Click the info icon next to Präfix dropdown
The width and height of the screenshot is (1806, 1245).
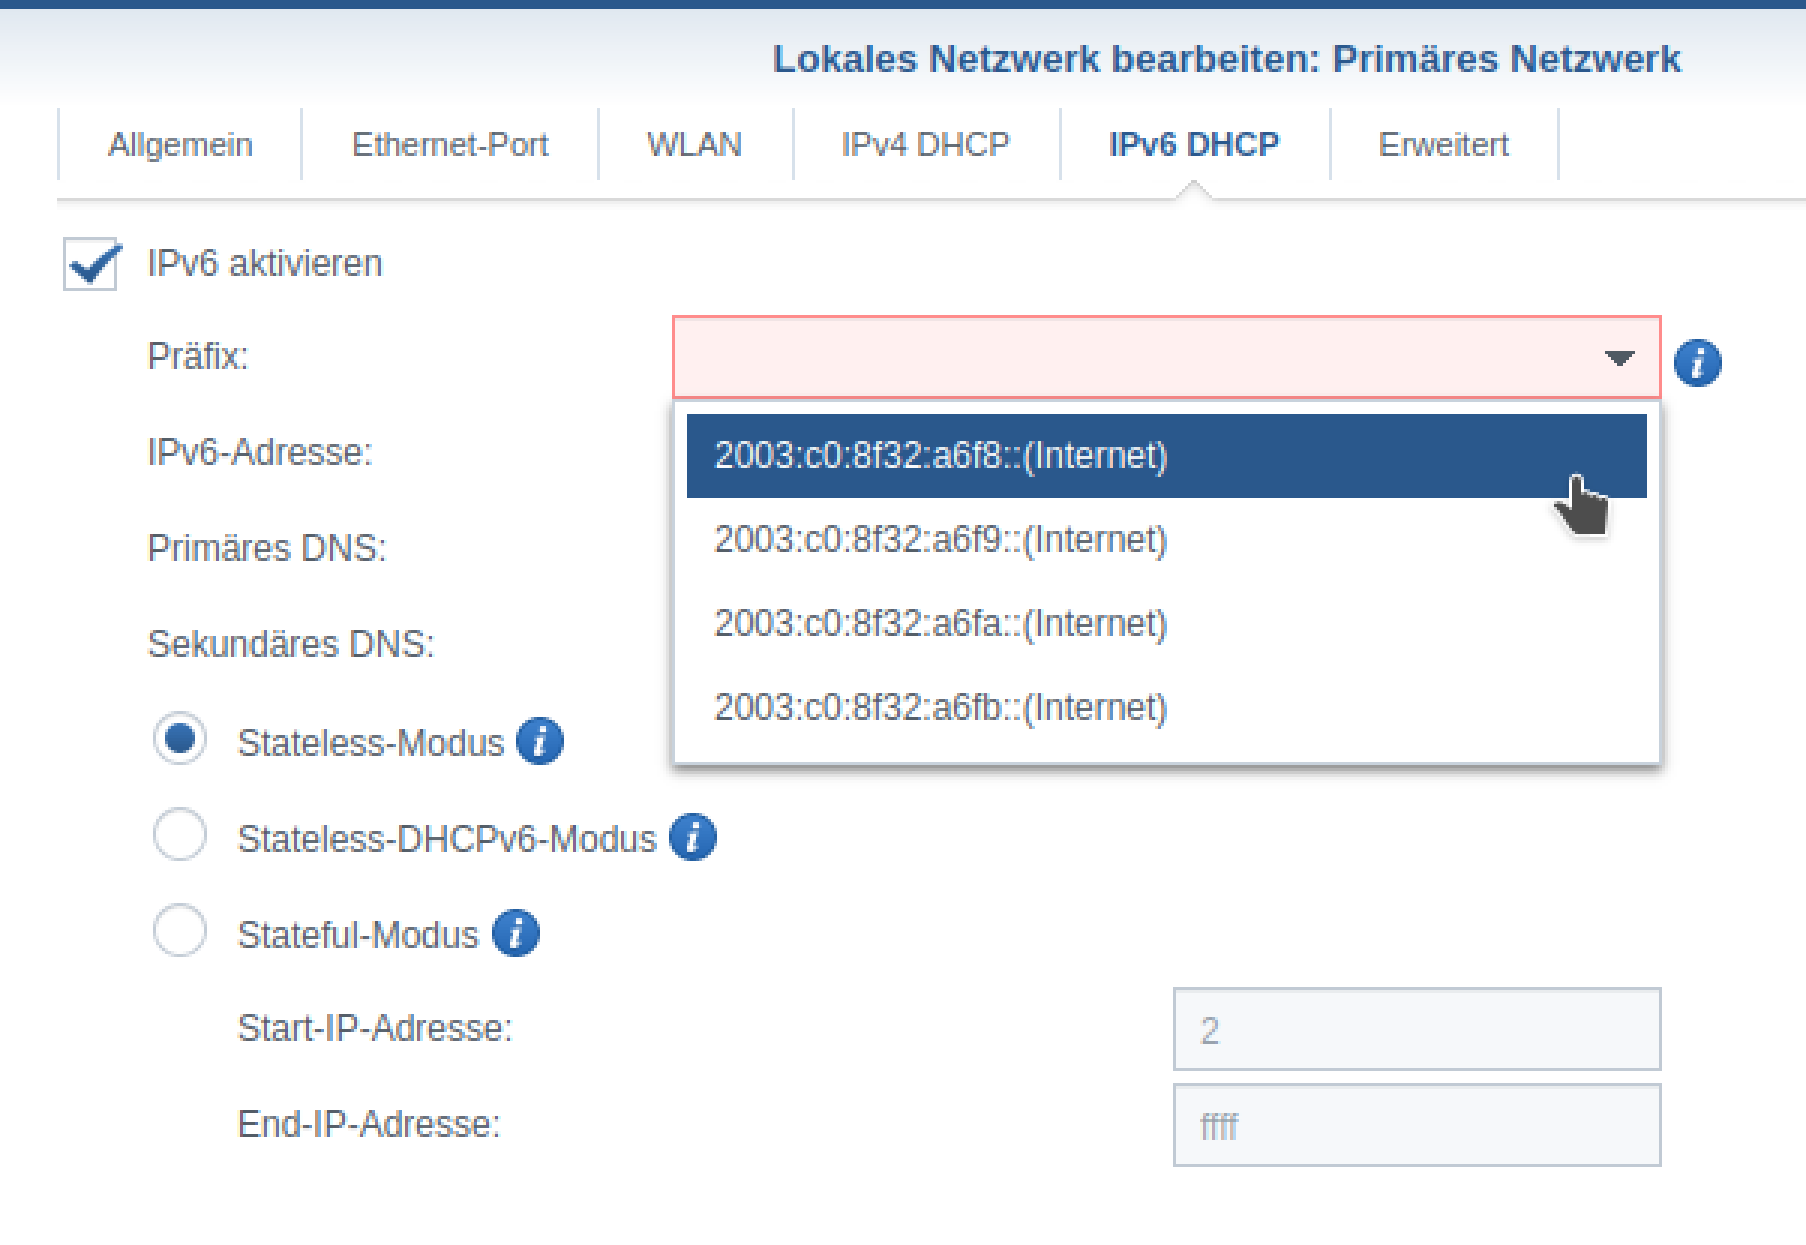click(x=1697, y=362)
